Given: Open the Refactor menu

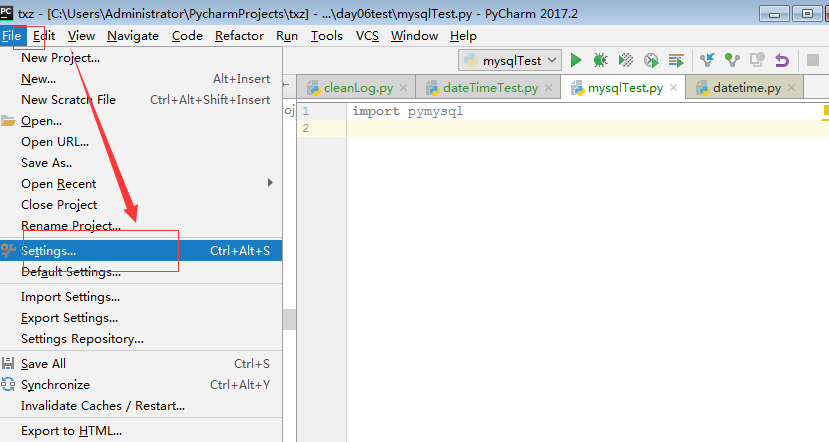Looking at the screenshot, I should (239, 36).
